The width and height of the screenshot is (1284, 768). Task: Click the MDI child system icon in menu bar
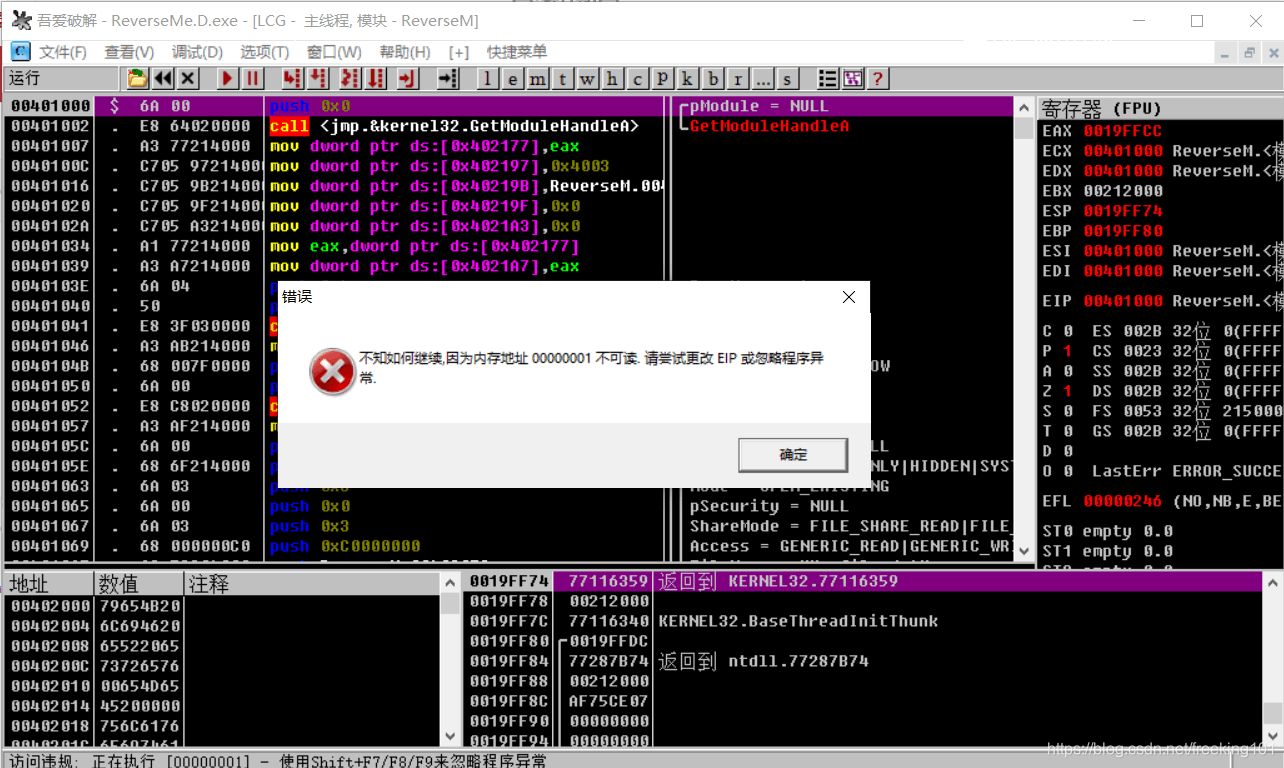coord(20,52)
